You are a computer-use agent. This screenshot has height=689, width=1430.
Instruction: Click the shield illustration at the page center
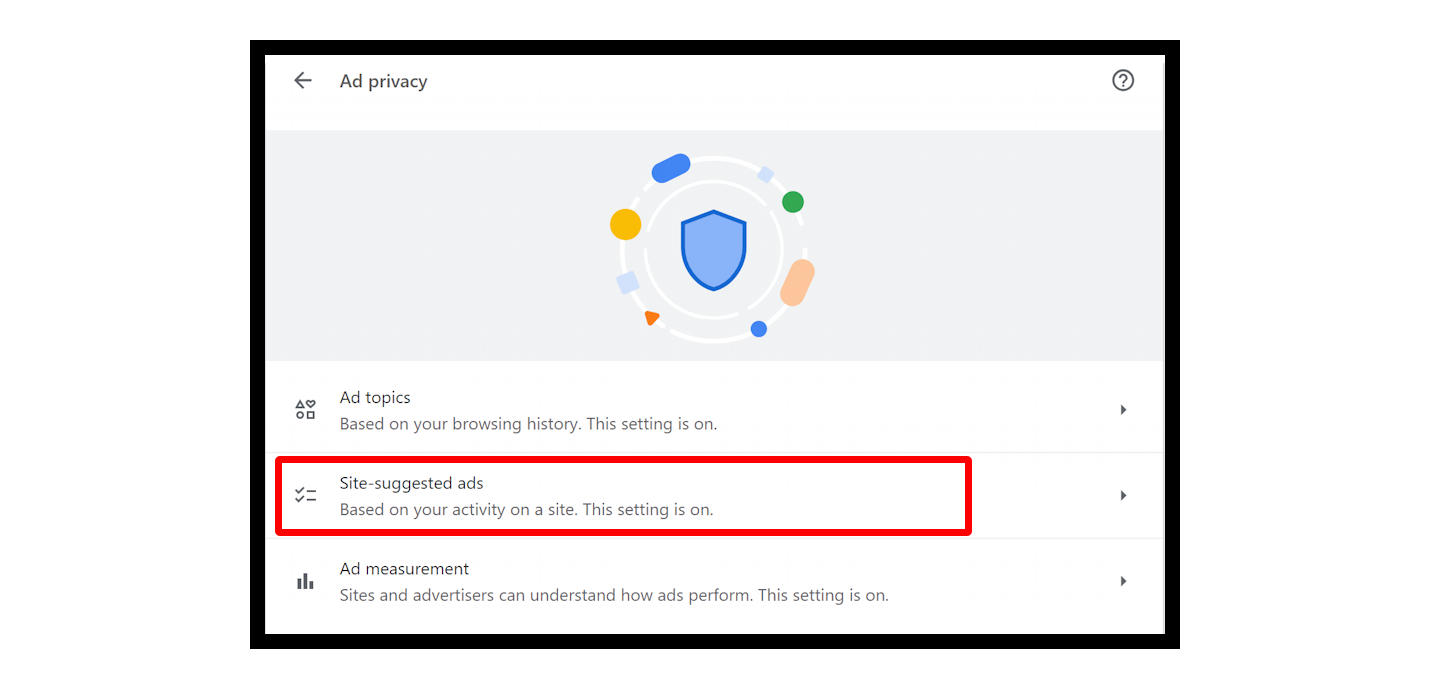tap(714, 249)
